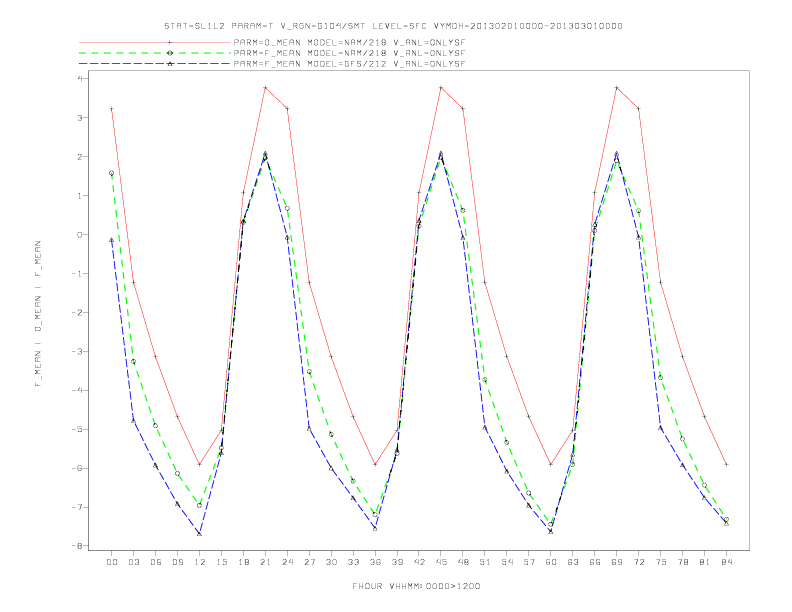
Task: Click x-axis tick label 72
Action: 638,562
